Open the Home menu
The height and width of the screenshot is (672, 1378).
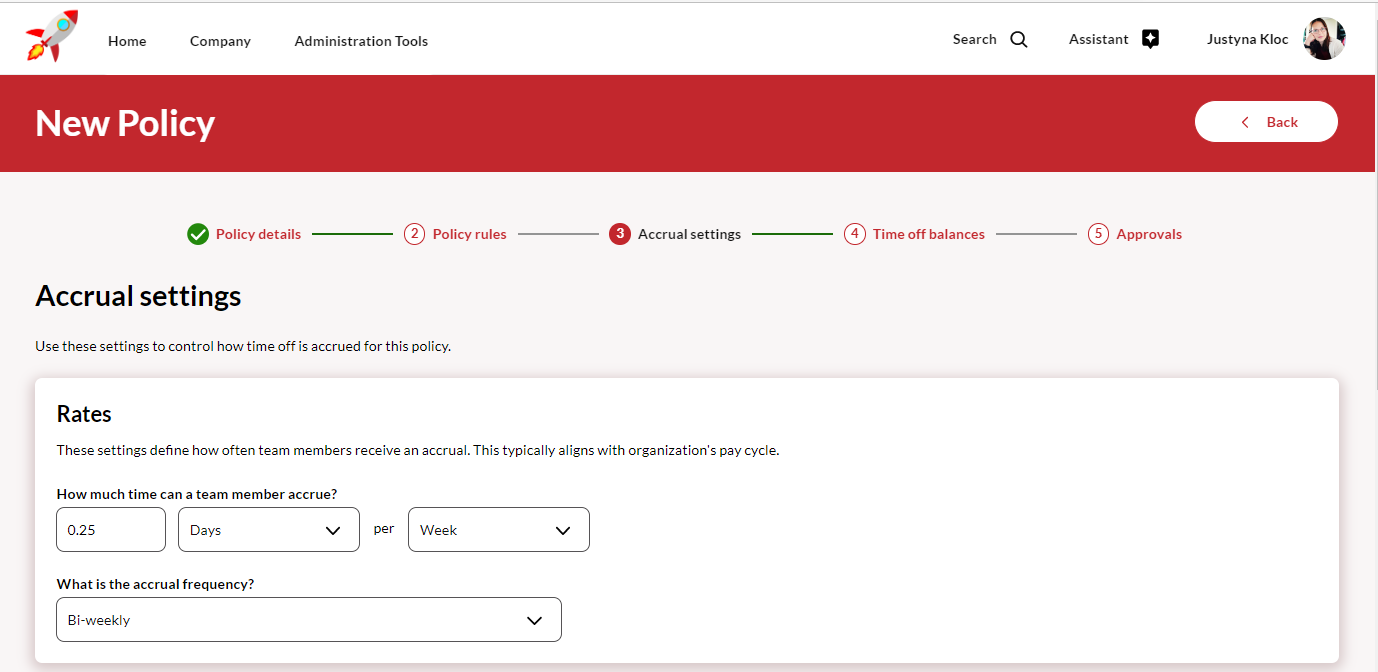pos(127,41)
